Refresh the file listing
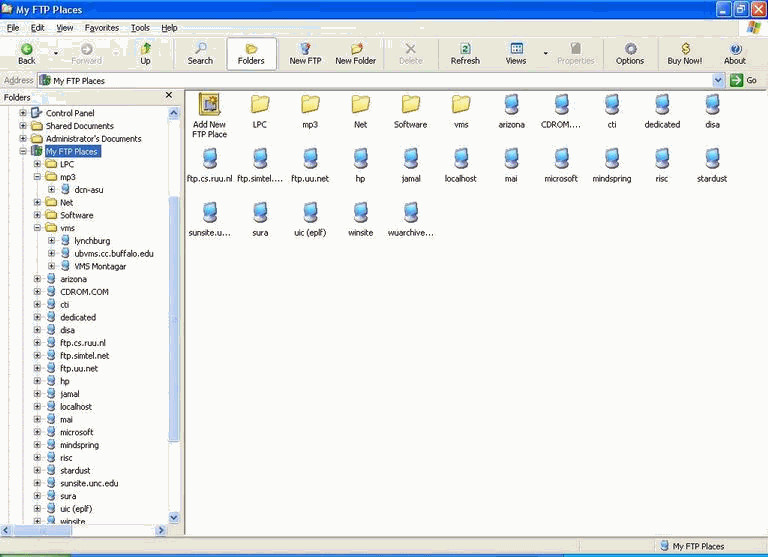This screenshot has width=768, height=557. [465, 54]
